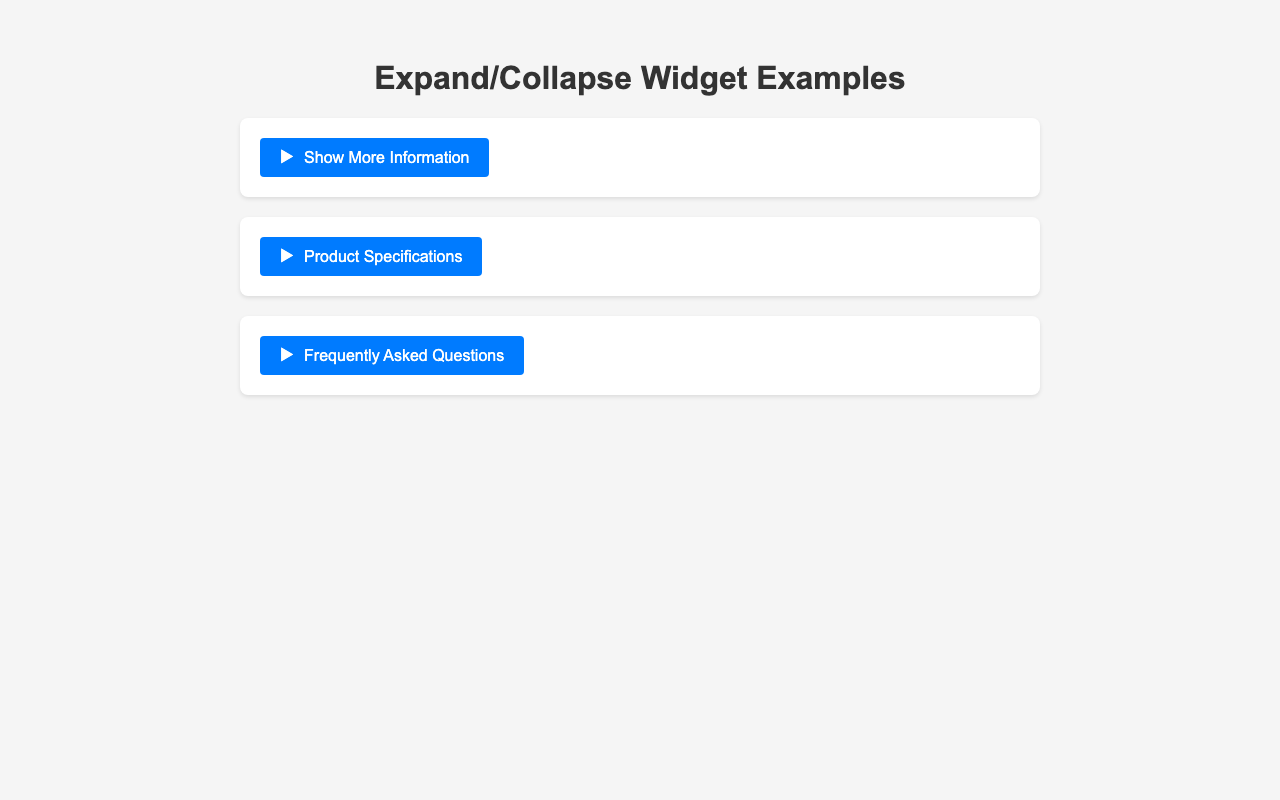The height and width of the screenshot is (800, 1280).
Task: Expand the Show More Information section
Action: point(374,158)
